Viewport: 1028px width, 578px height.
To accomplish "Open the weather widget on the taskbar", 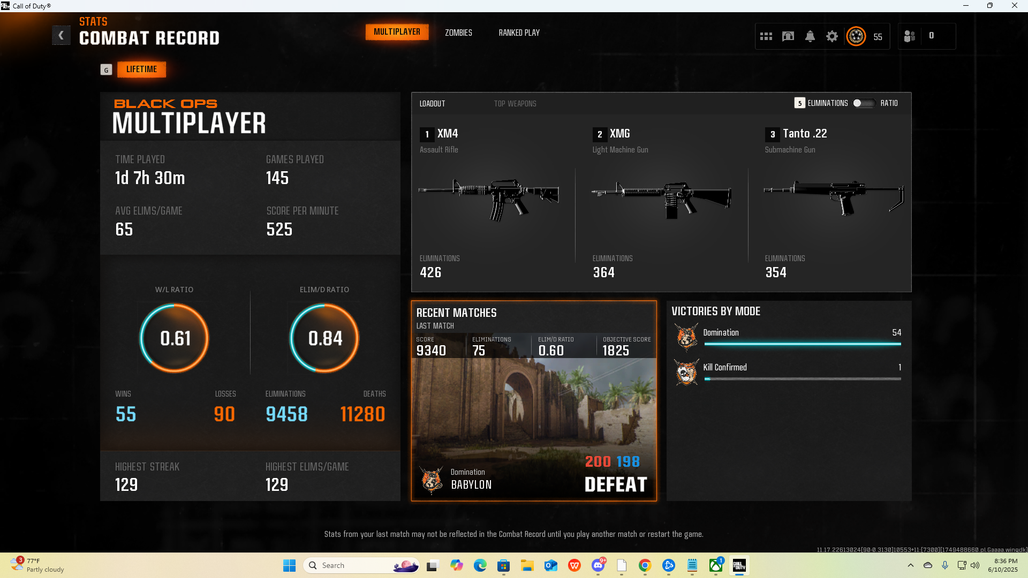I will point(37,565).
